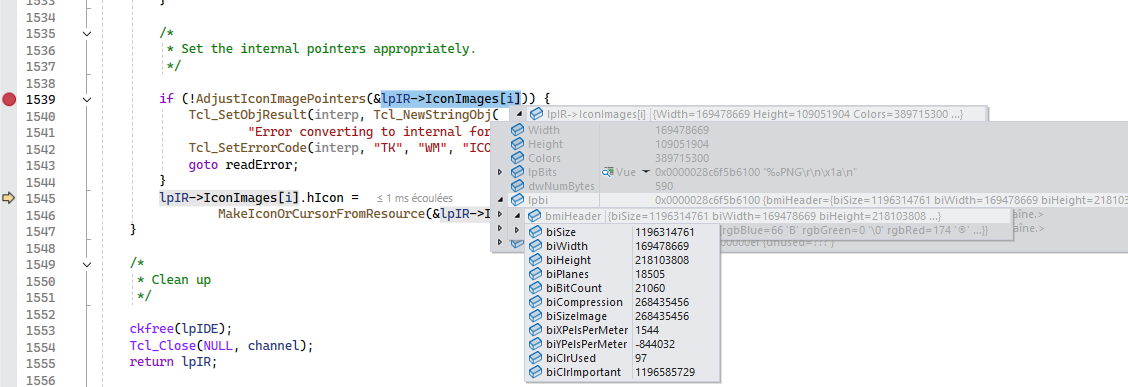1128x387 pixels.
Task: Collapse the code block at line 1535
Action: 87,34
